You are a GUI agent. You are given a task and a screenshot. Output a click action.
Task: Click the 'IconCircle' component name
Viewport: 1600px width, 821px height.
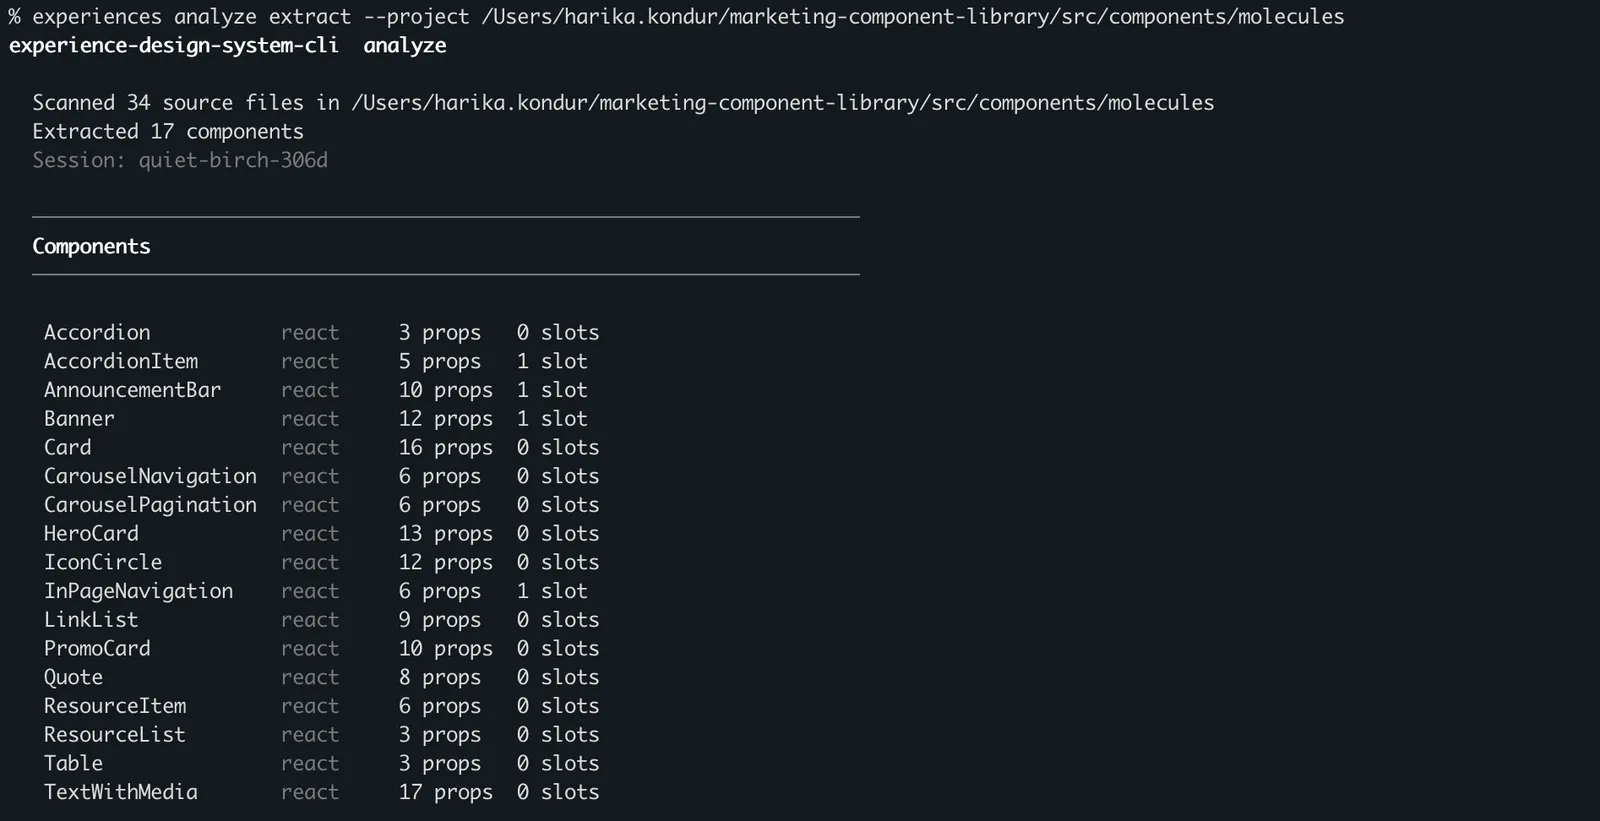(103, 563)
